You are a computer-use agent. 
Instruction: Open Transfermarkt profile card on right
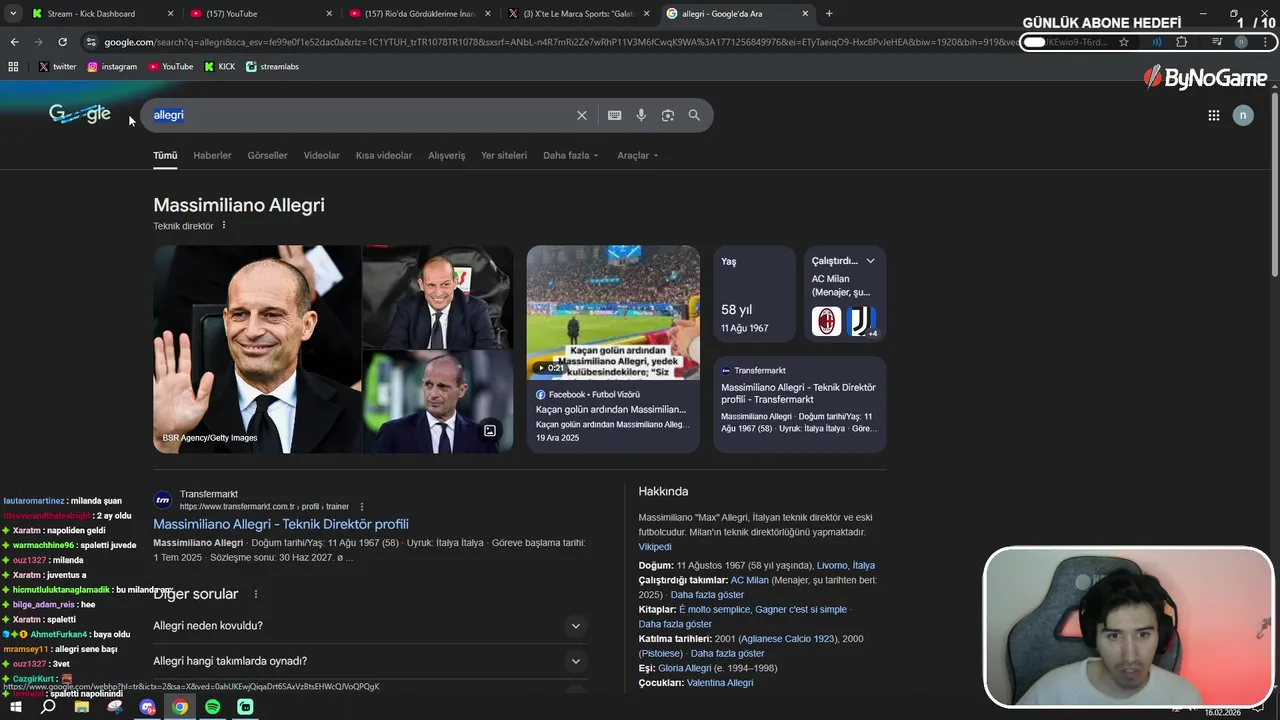pos(799,404)
